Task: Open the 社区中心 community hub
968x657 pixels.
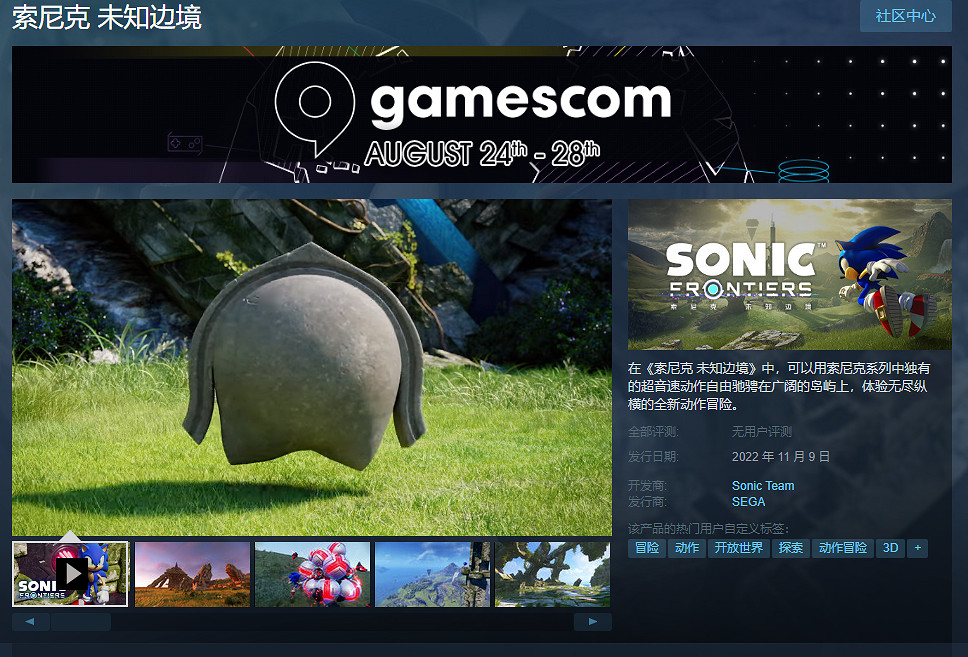Action: coord(905,16)
